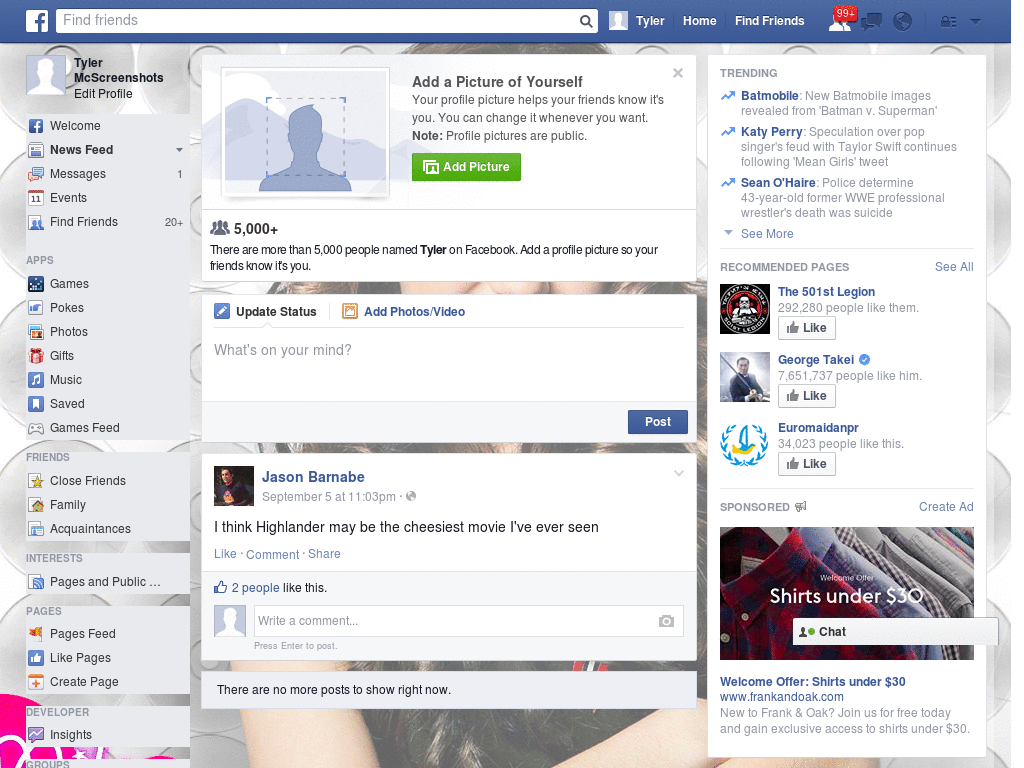Open Shirts under $30 ad image
The image size is (1024, 768).
[846, 593]
